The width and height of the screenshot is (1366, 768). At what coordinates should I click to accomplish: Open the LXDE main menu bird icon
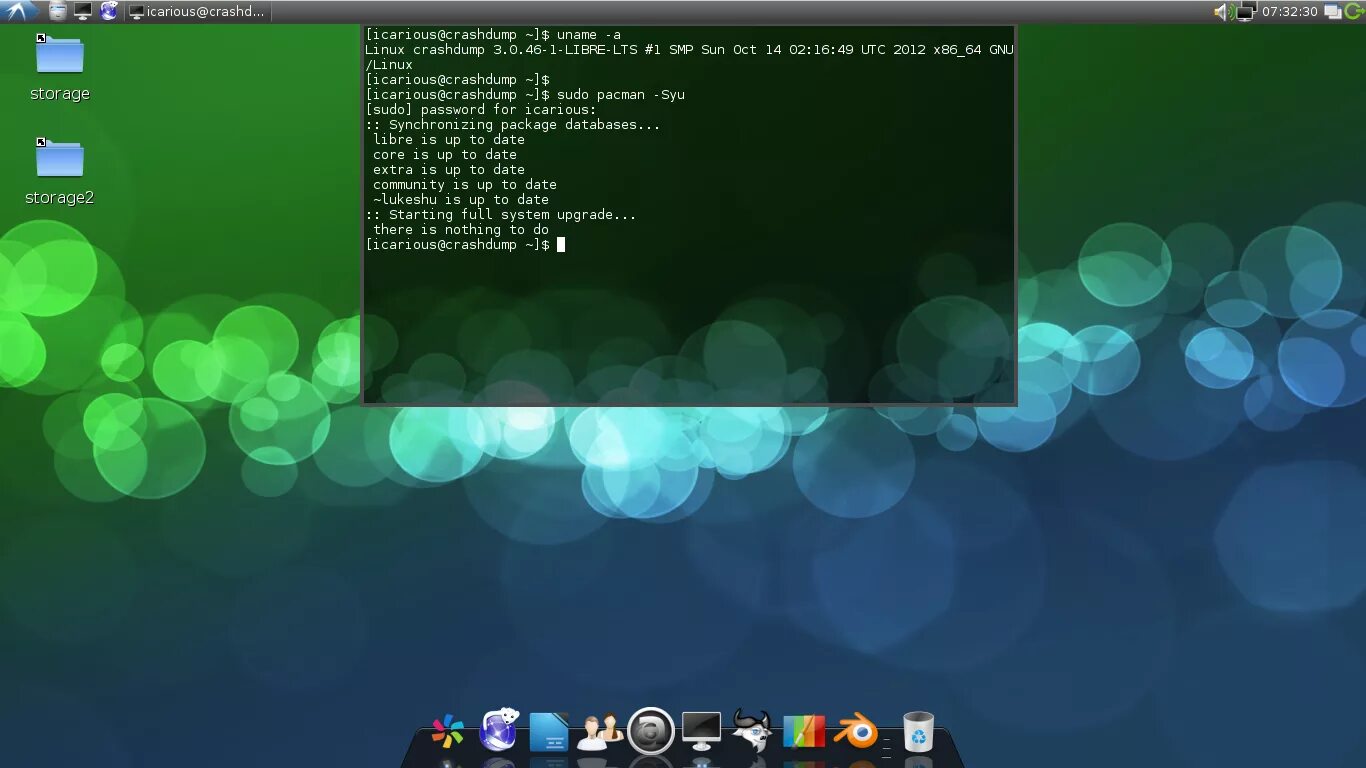(20, 11)
